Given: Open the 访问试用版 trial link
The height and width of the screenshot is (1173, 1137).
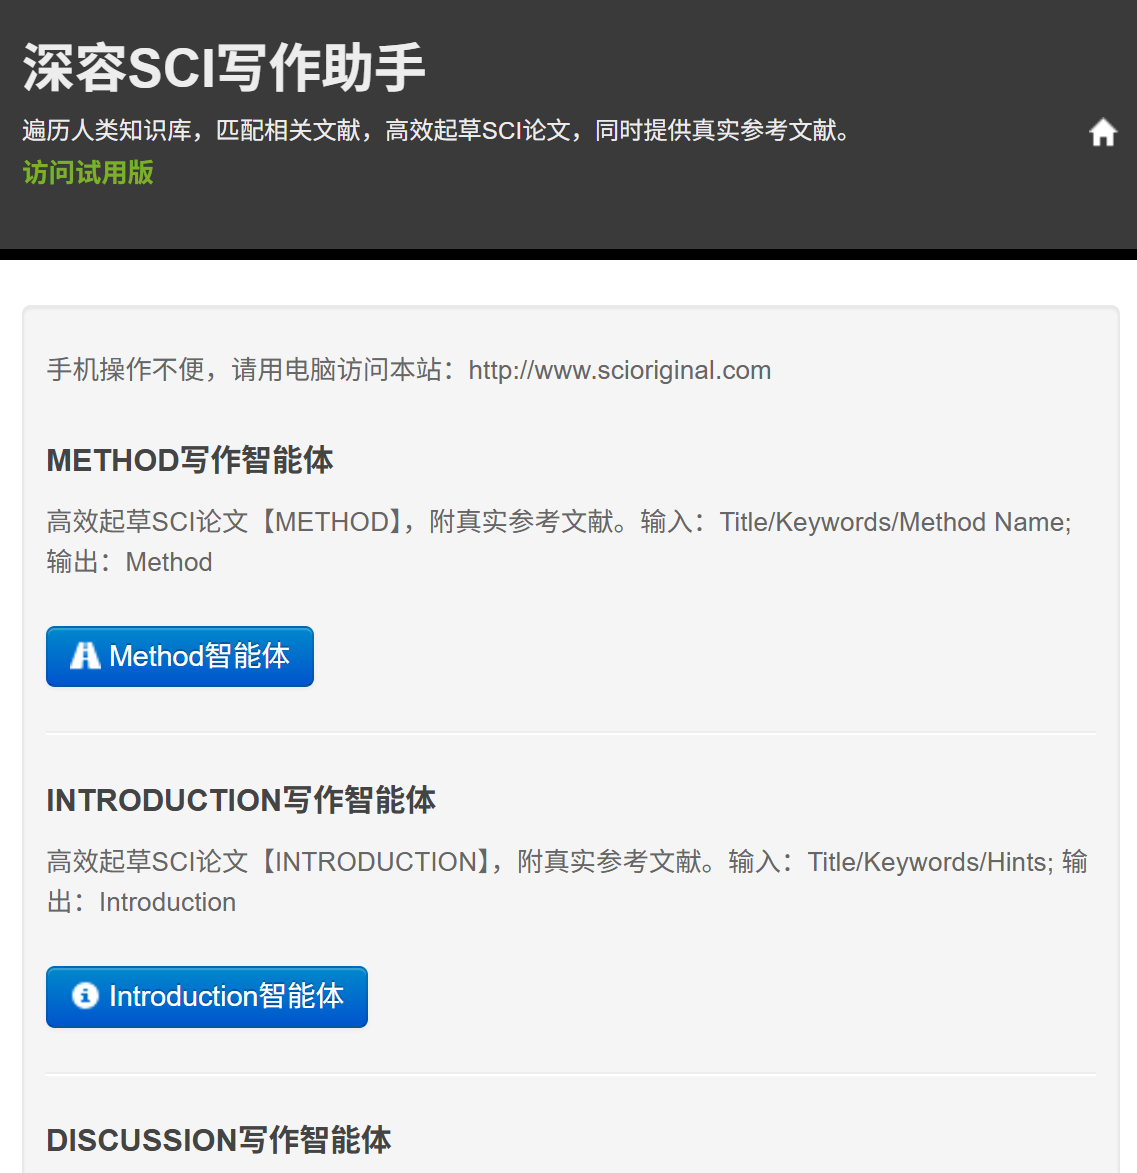Looking at the screenshot, I should click(x=88, y=173).
